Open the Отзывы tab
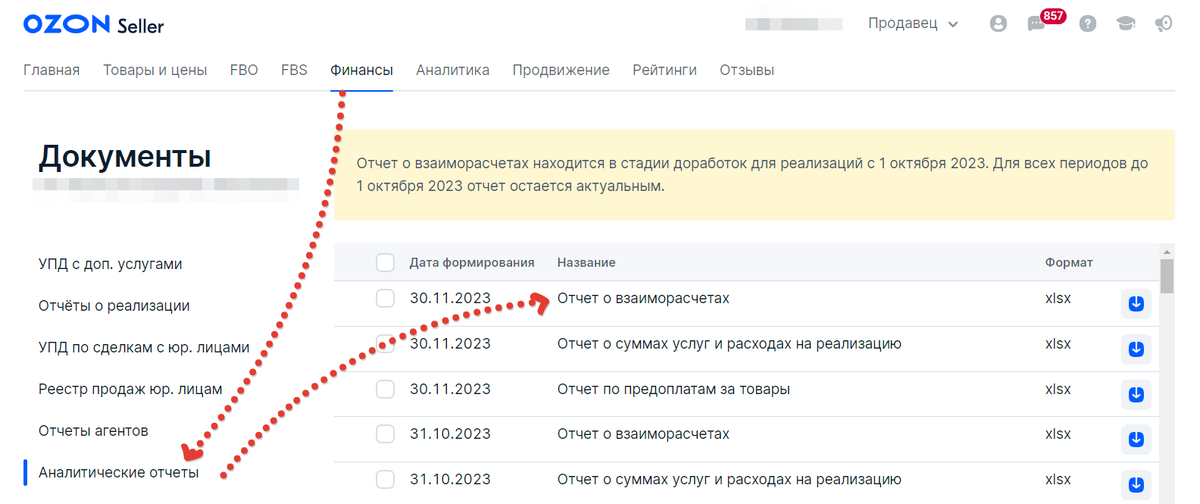This screenshot has height=504, width=1200. tap(747, 70)
